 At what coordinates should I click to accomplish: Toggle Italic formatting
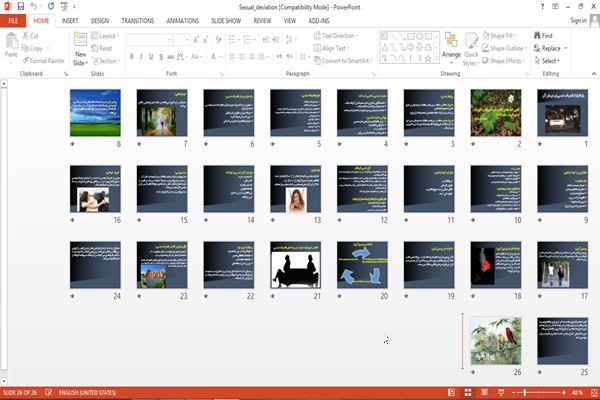click(143, 57)
